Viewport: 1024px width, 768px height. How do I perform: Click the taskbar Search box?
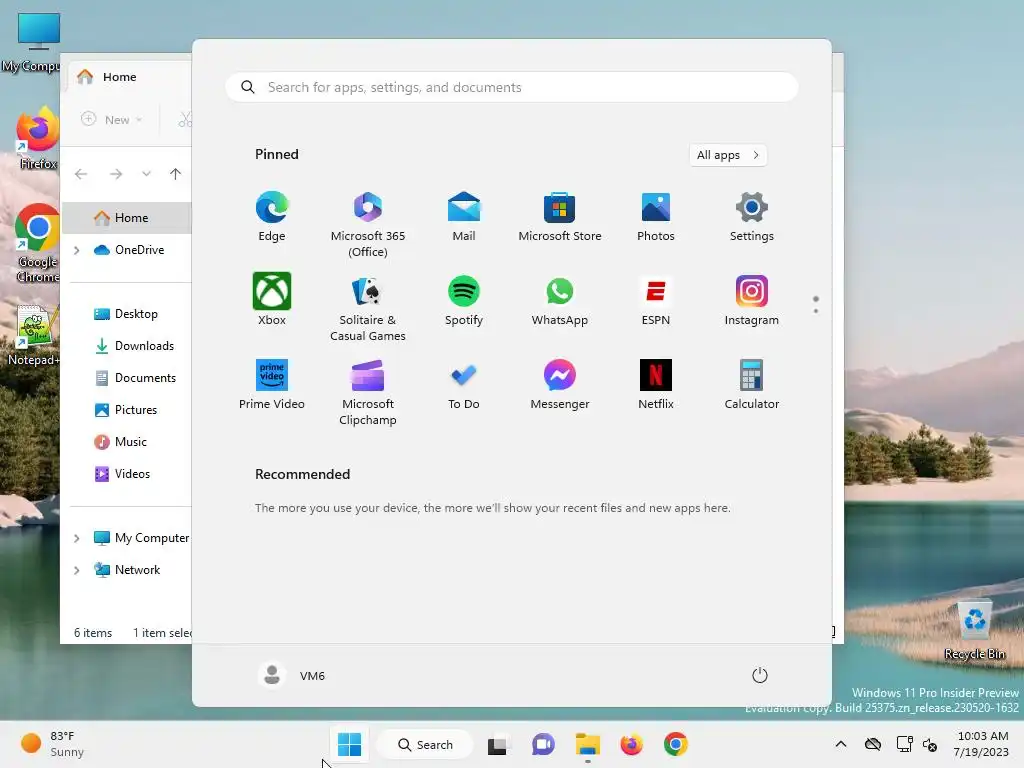(x=425, y=744)
